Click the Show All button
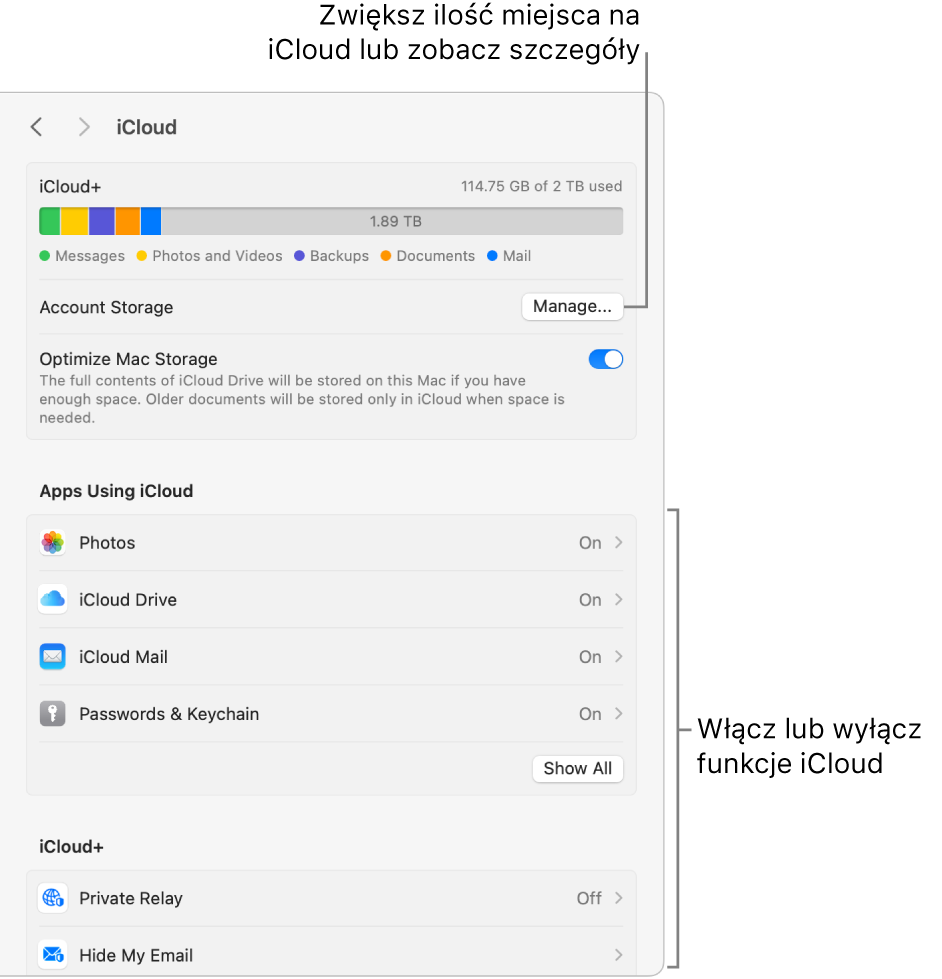Image resolution: width=942 pixels, height=979 pixels. click(577, 769)
